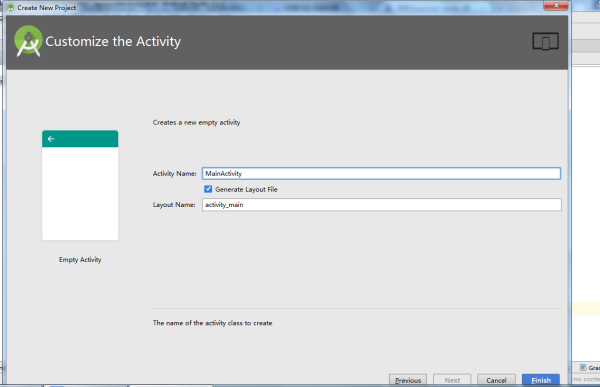Click 'Empty Activity' label text

(x=80, y=260)
